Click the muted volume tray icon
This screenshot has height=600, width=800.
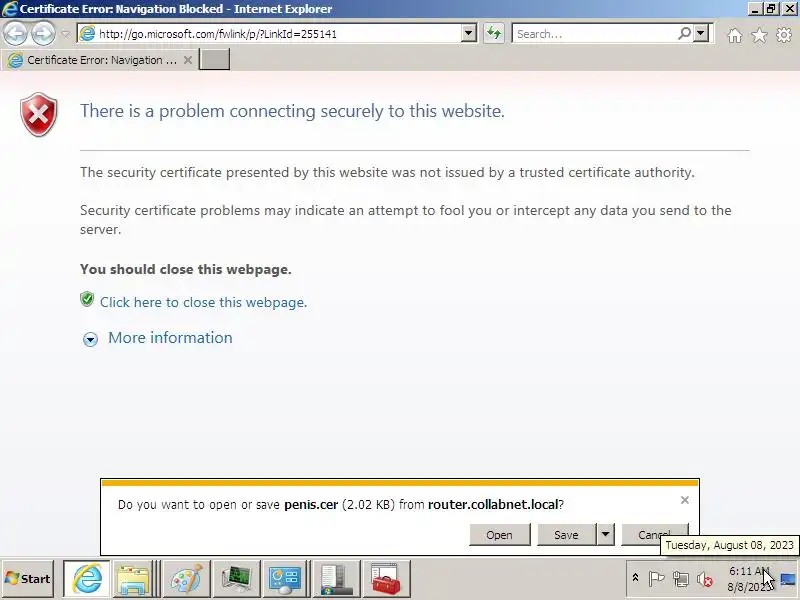(x=705, y=579)
